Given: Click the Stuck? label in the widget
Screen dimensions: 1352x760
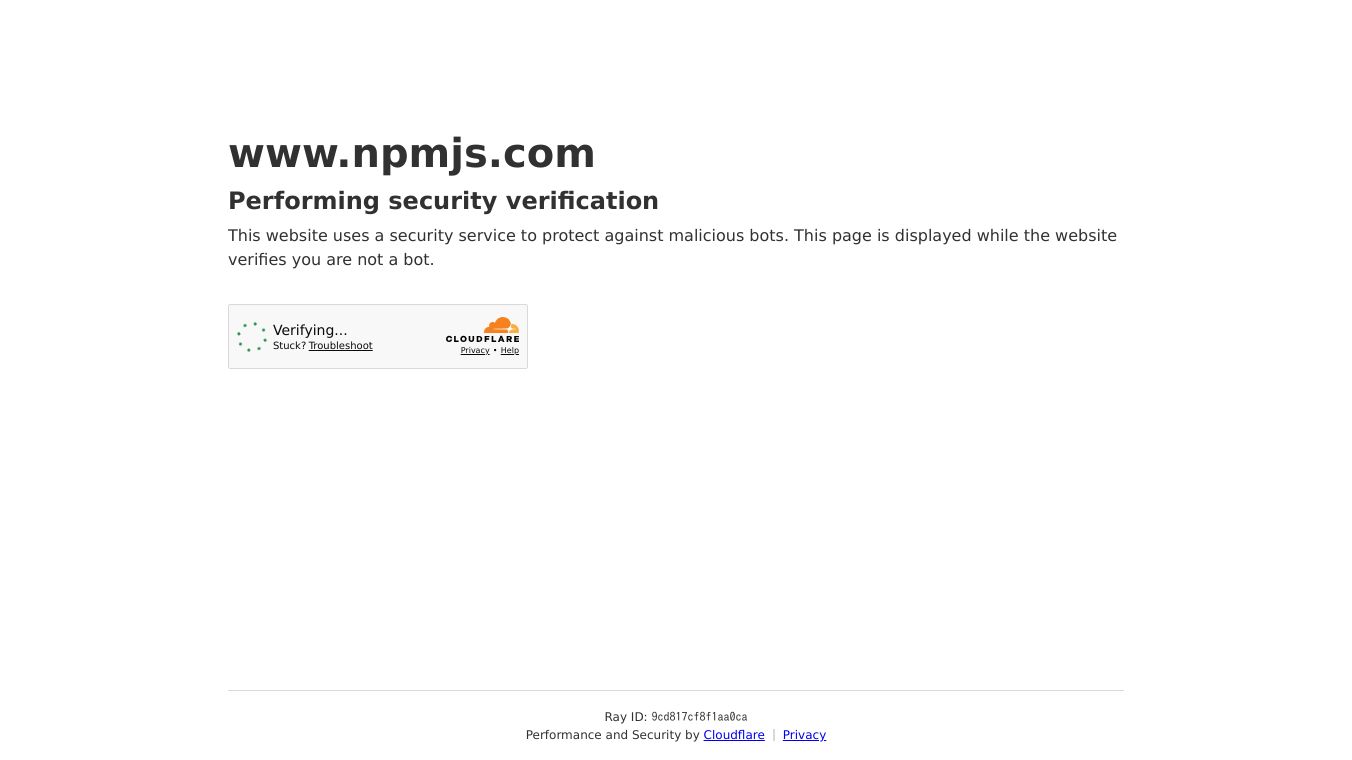Looking at the screenshot, I should pos(289,346).
